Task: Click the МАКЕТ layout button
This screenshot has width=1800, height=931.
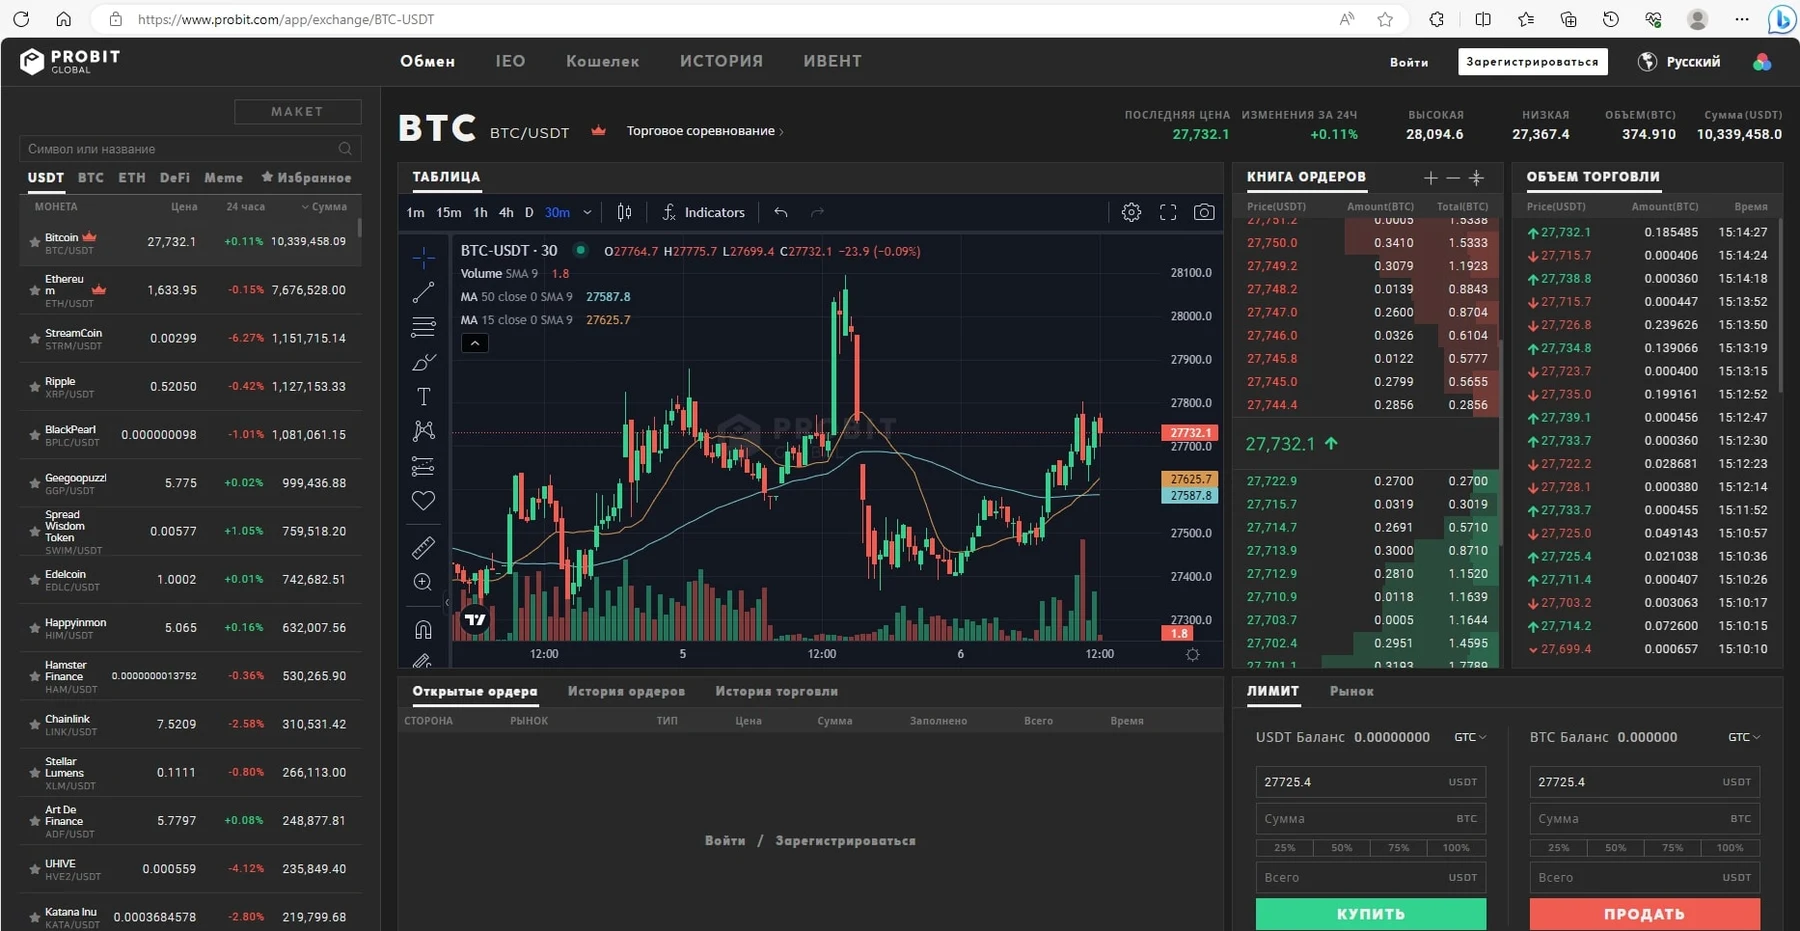Action: pos(298,112)
